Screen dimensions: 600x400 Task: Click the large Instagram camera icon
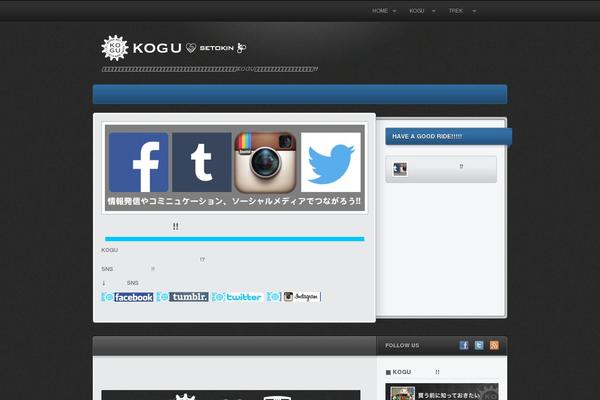pyautogui.click(x=265, y=162)
